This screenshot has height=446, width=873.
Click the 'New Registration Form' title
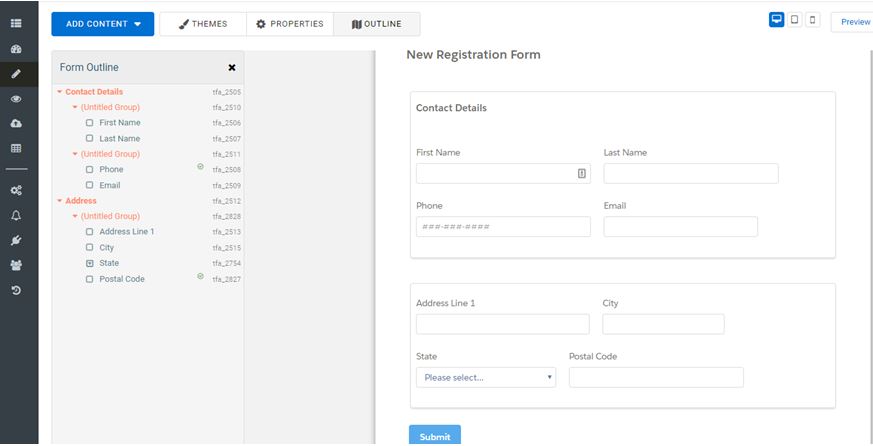pos(473,55)
